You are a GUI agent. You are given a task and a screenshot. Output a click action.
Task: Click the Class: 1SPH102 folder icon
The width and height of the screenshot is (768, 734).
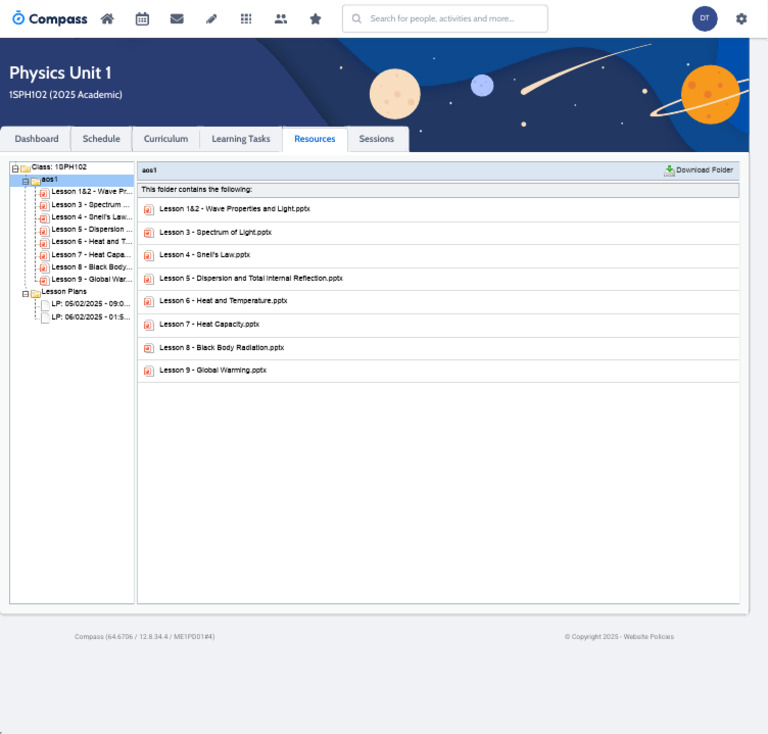pyautogui.click(x=25, y=168)
